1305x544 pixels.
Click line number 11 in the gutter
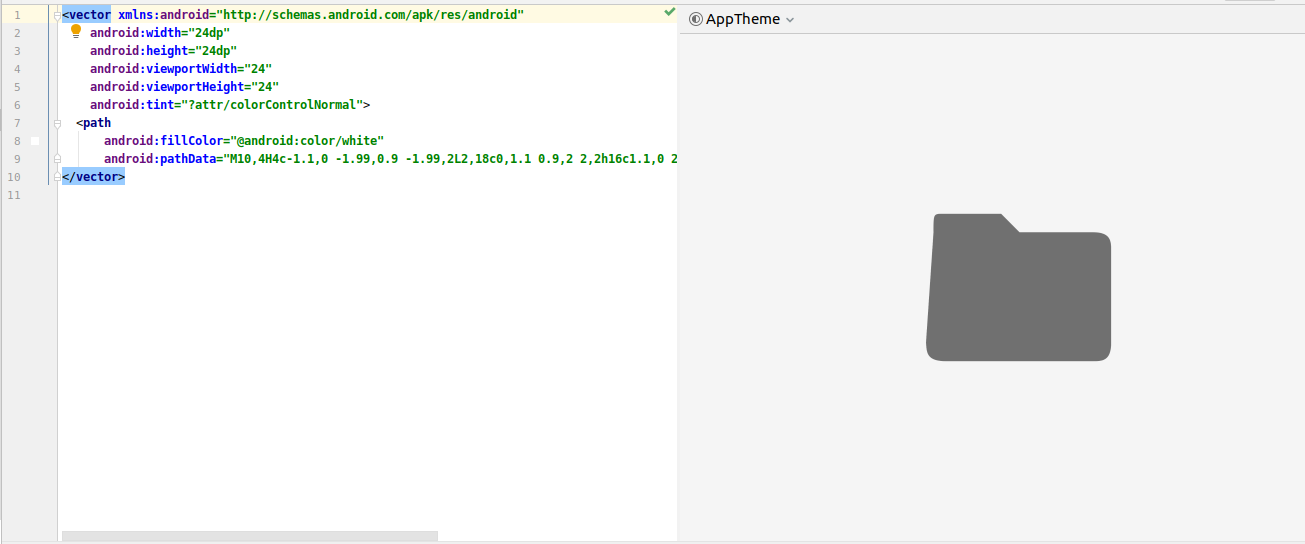point(14,195)
